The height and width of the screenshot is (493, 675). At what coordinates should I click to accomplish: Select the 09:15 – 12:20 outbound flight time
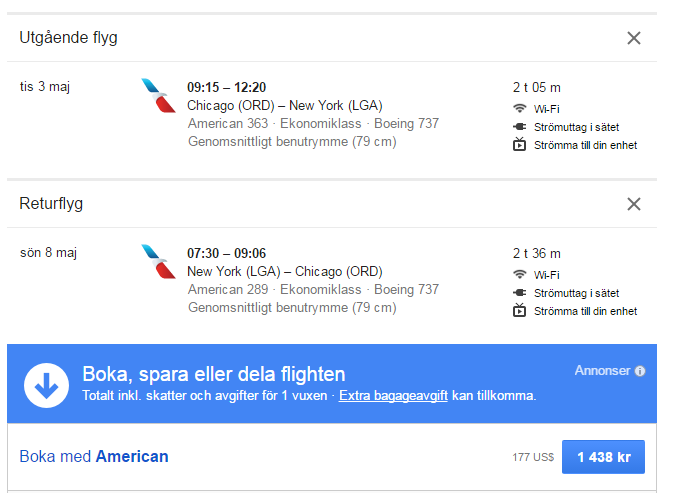tap(227, 87)
